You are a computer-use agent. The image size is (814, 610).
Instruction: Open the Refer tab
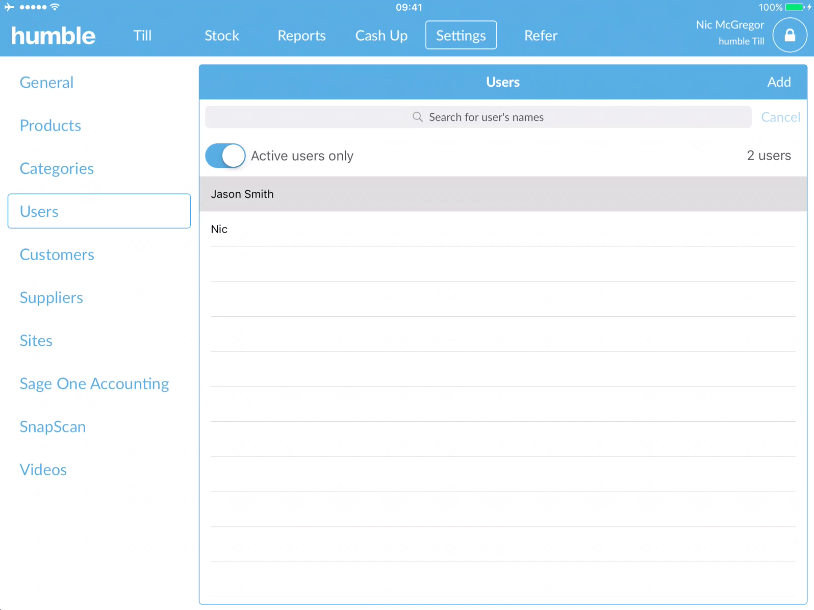540,35
